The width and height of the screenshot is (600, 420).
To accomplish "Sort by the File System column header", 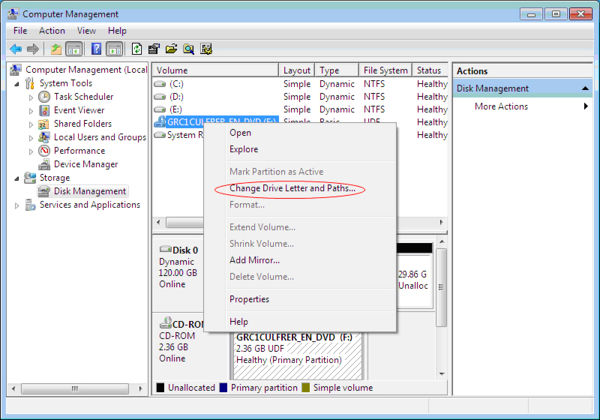I will (385, 70).
